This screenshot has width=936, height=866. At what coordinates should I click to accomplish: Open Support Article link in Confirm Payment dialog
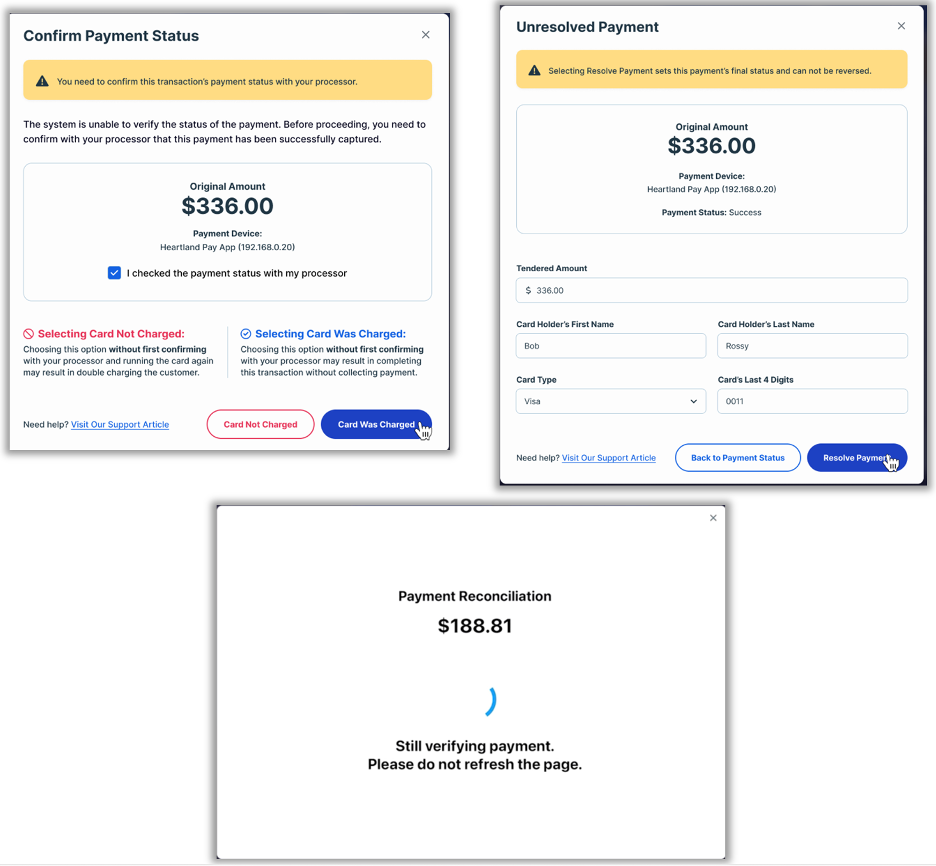pos(120,425)
